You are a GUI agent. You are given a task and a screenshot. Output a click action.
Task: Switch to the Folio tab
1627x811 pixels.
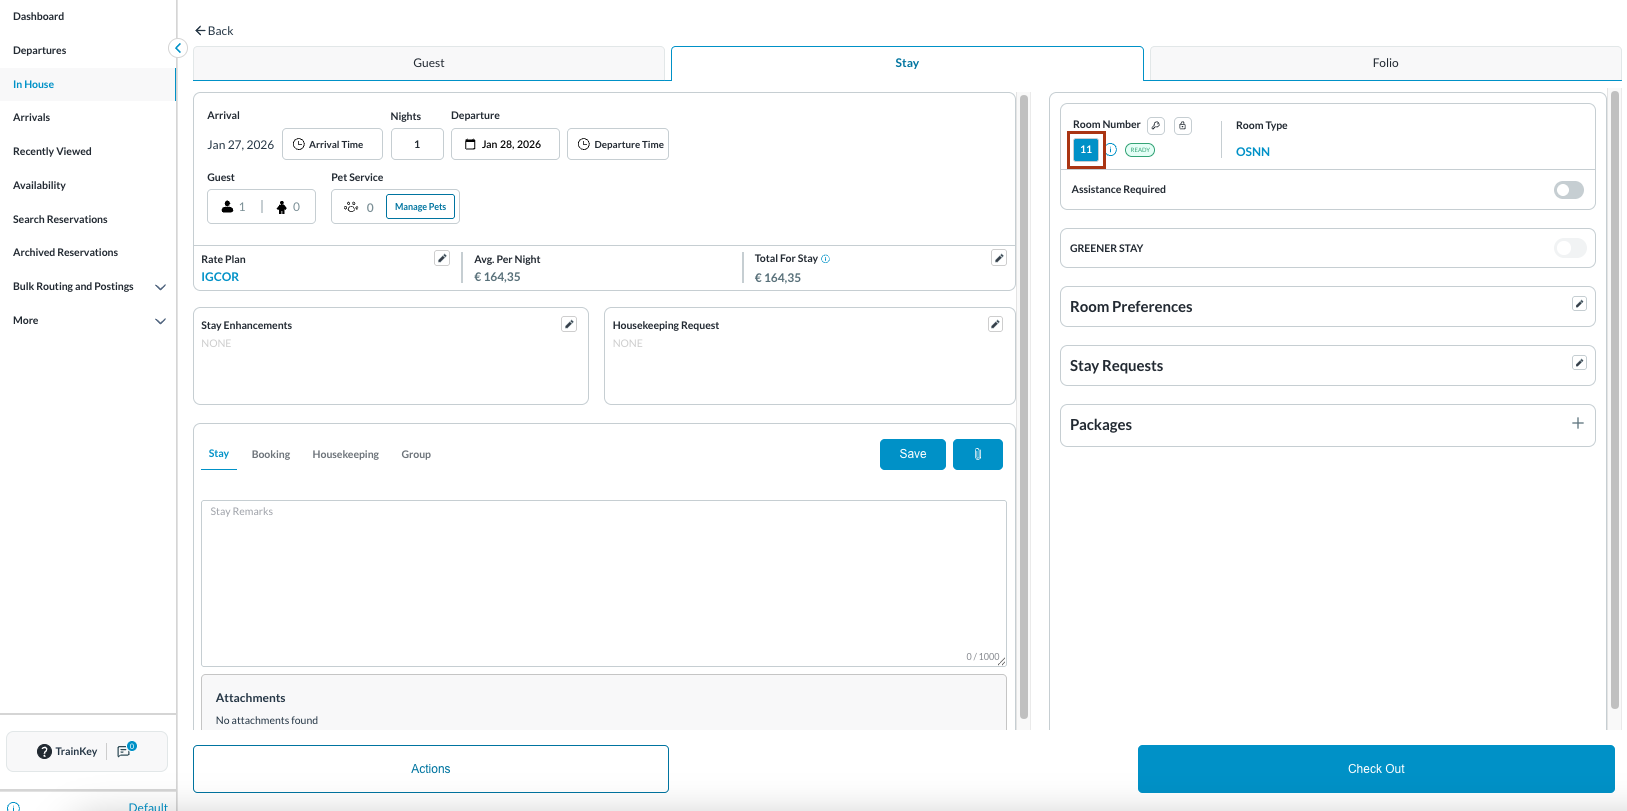coord(1384,63)
